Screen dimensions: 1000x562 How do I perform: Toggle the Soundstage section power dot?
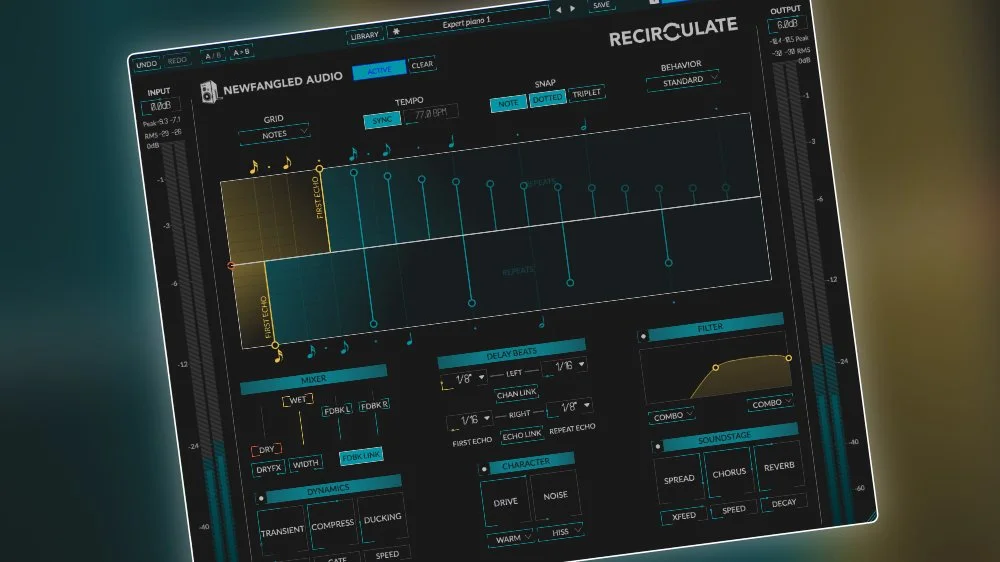click(x=658, y=447)
